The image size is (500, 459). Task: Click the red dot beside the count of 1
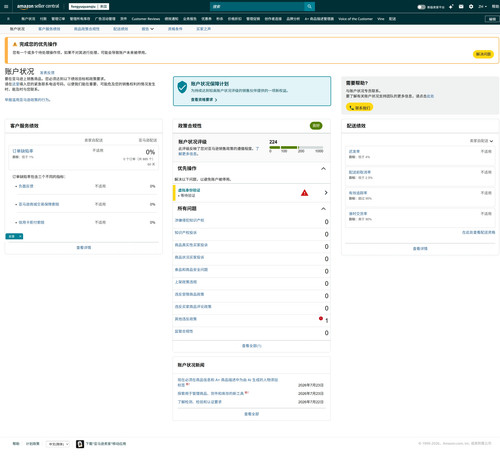coord(321,318)
